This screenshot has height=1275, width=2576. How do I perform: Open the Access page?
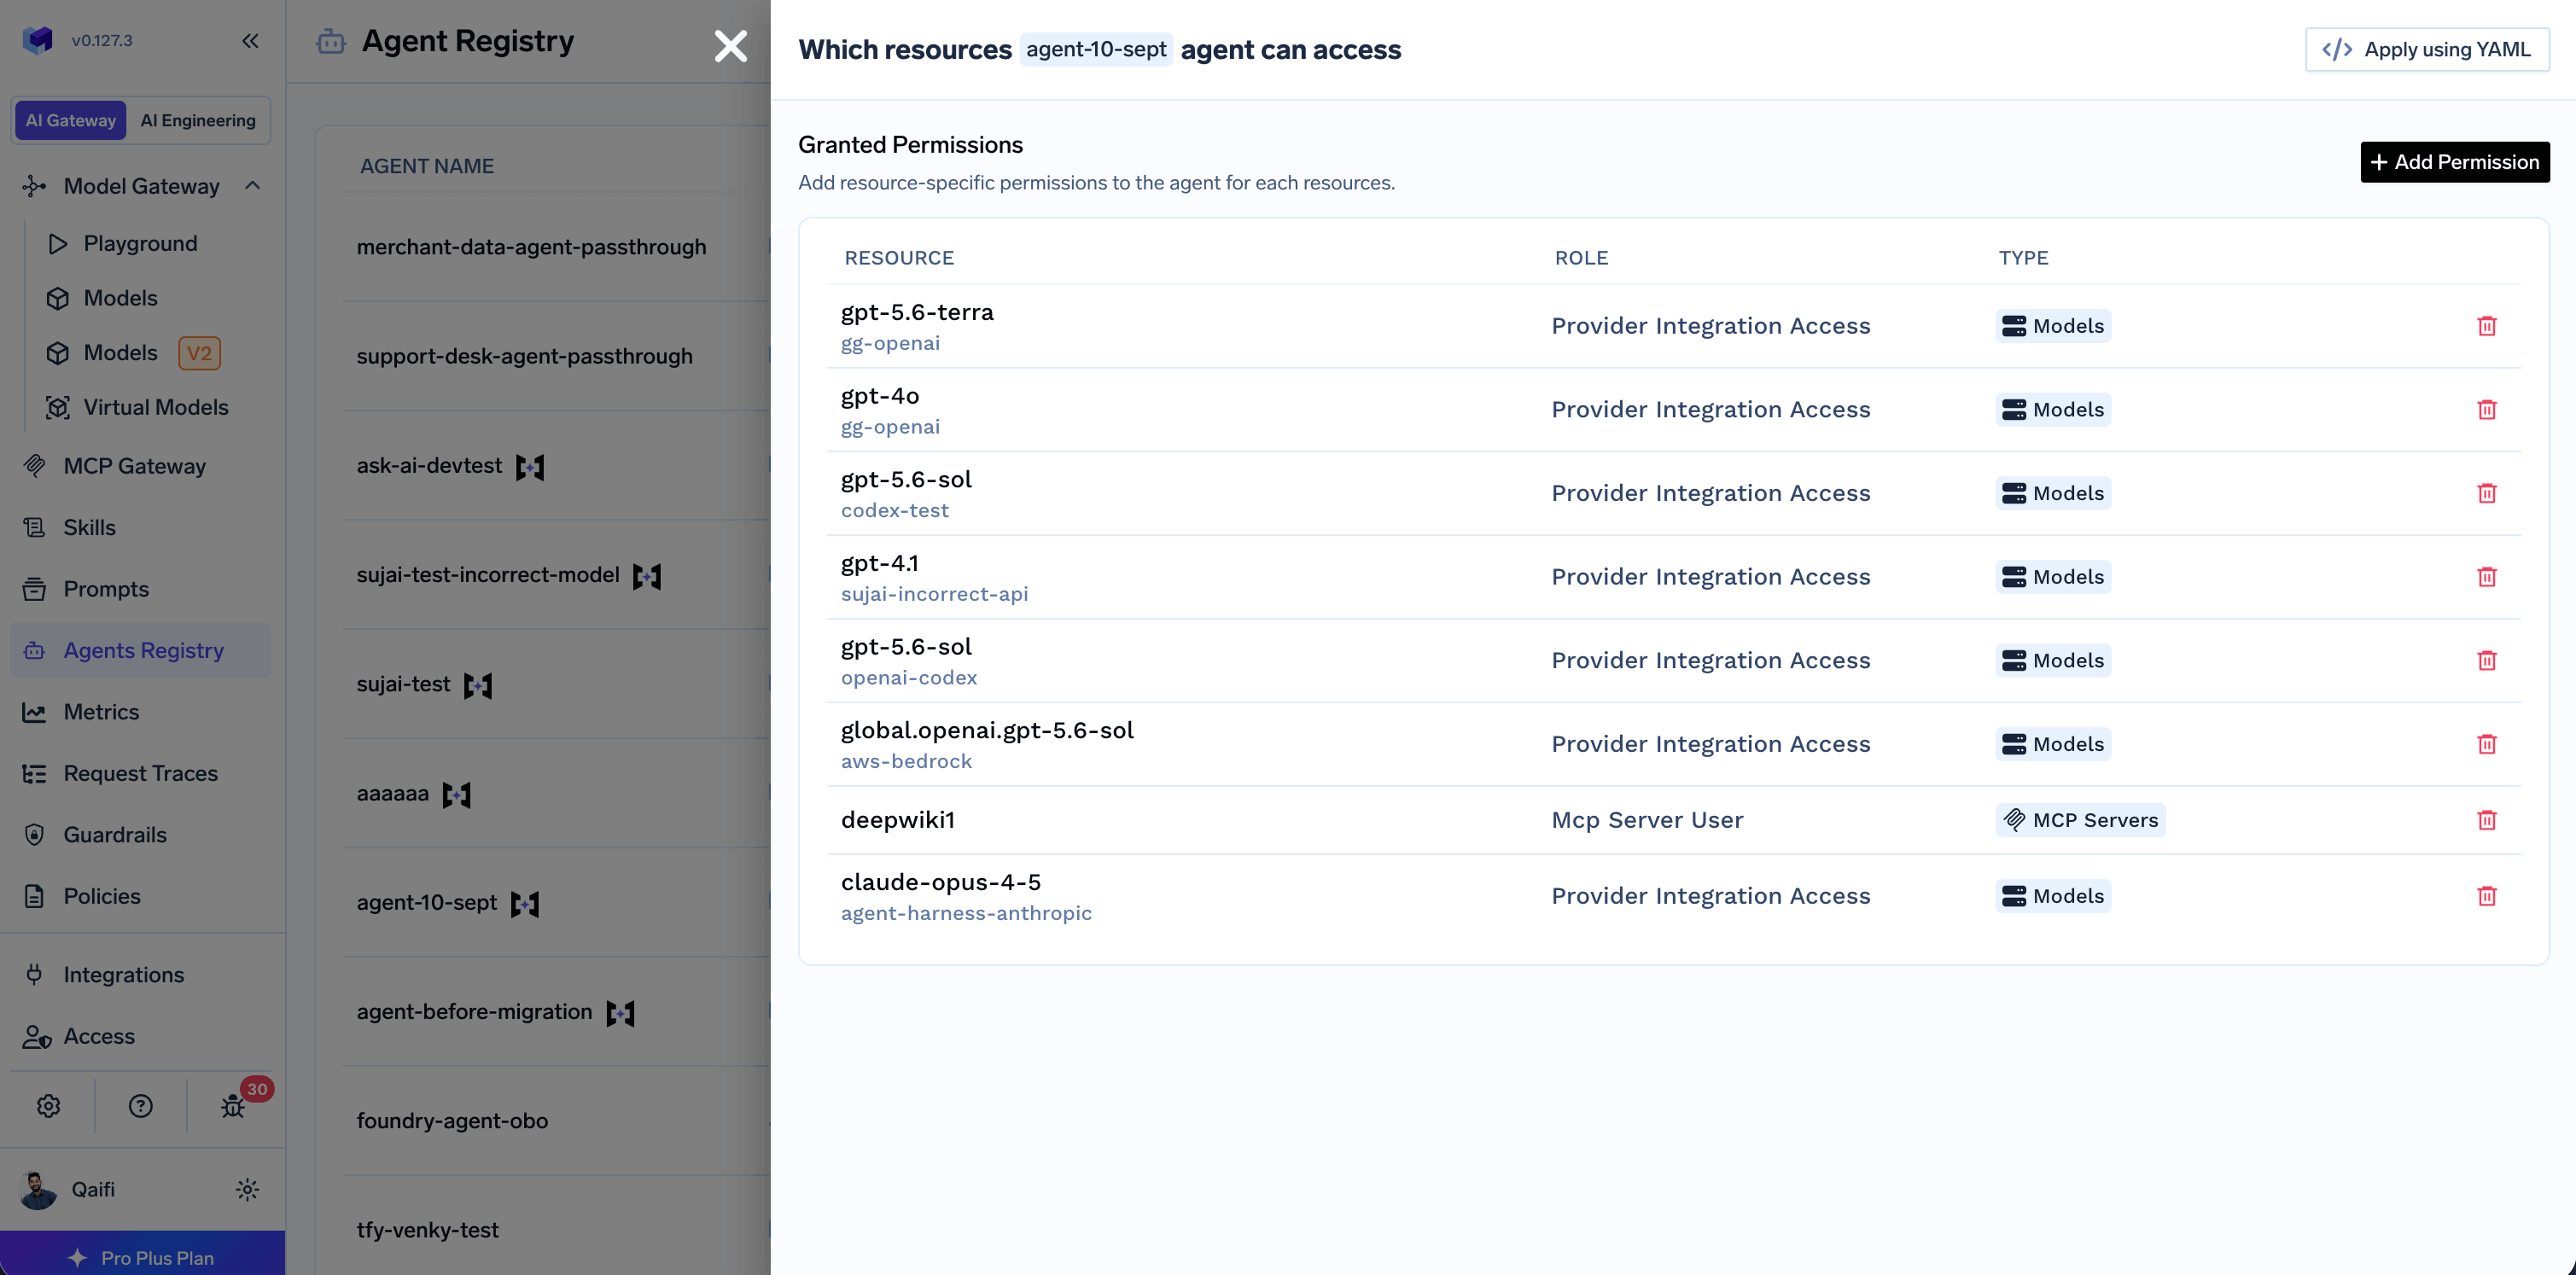tap(99, 1036)
